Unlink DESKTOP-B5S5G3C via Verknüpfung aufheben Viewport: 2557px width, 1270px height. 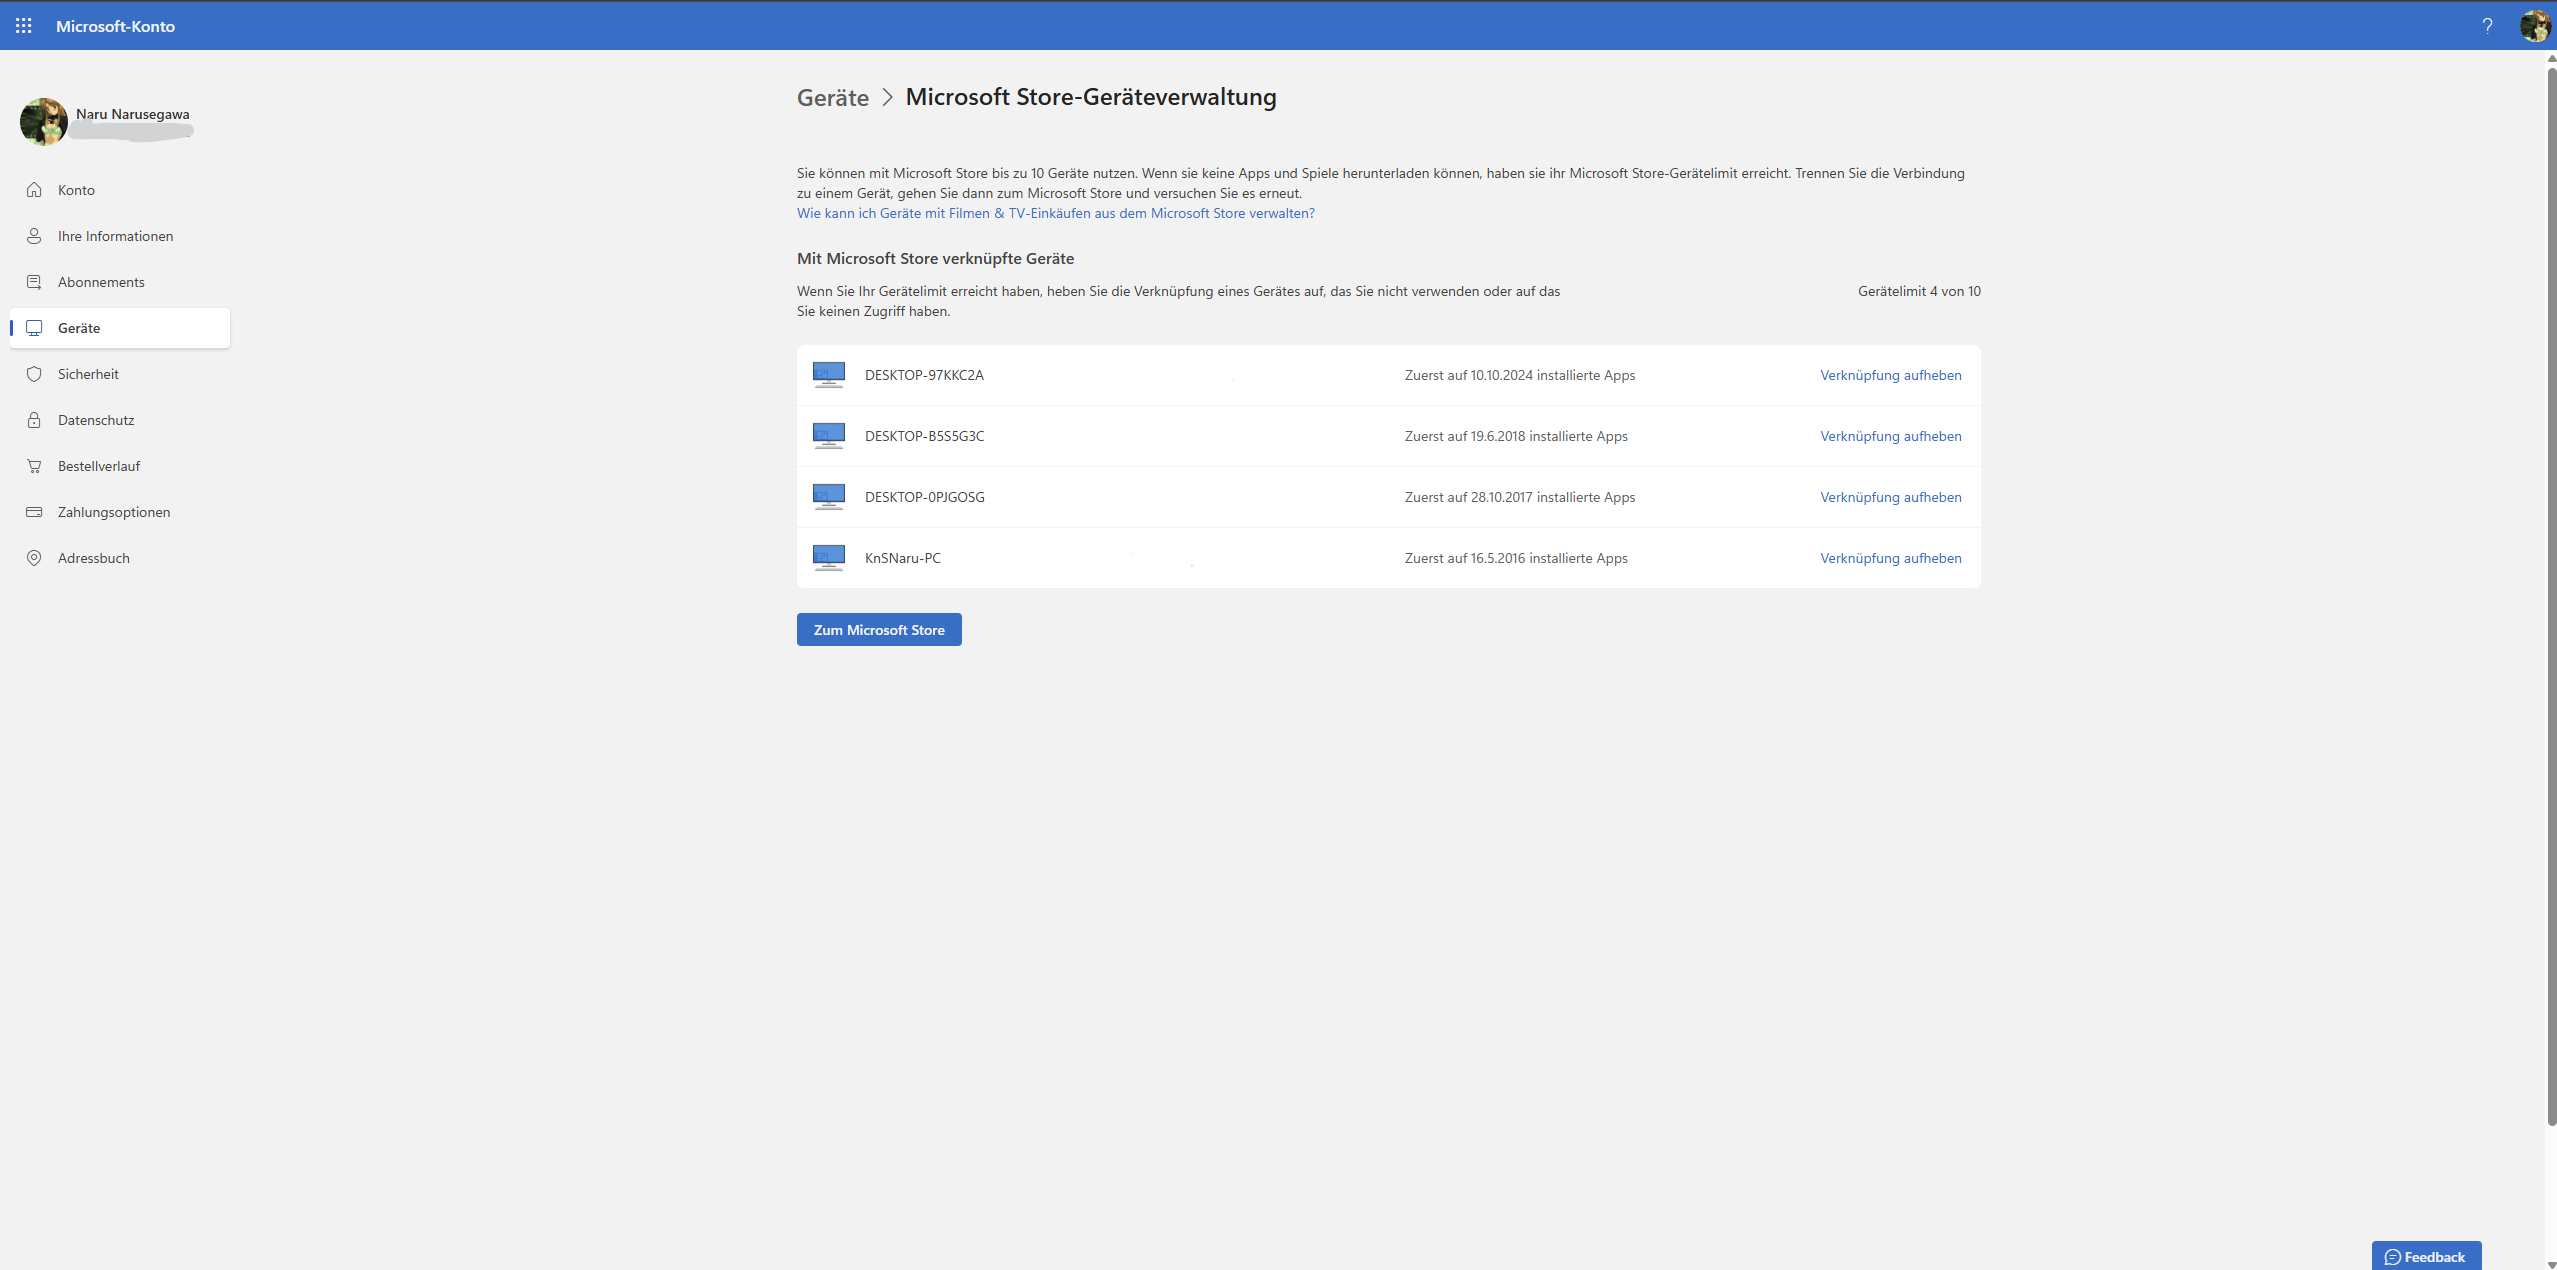pyautogui.click(x=1890, y=435)
